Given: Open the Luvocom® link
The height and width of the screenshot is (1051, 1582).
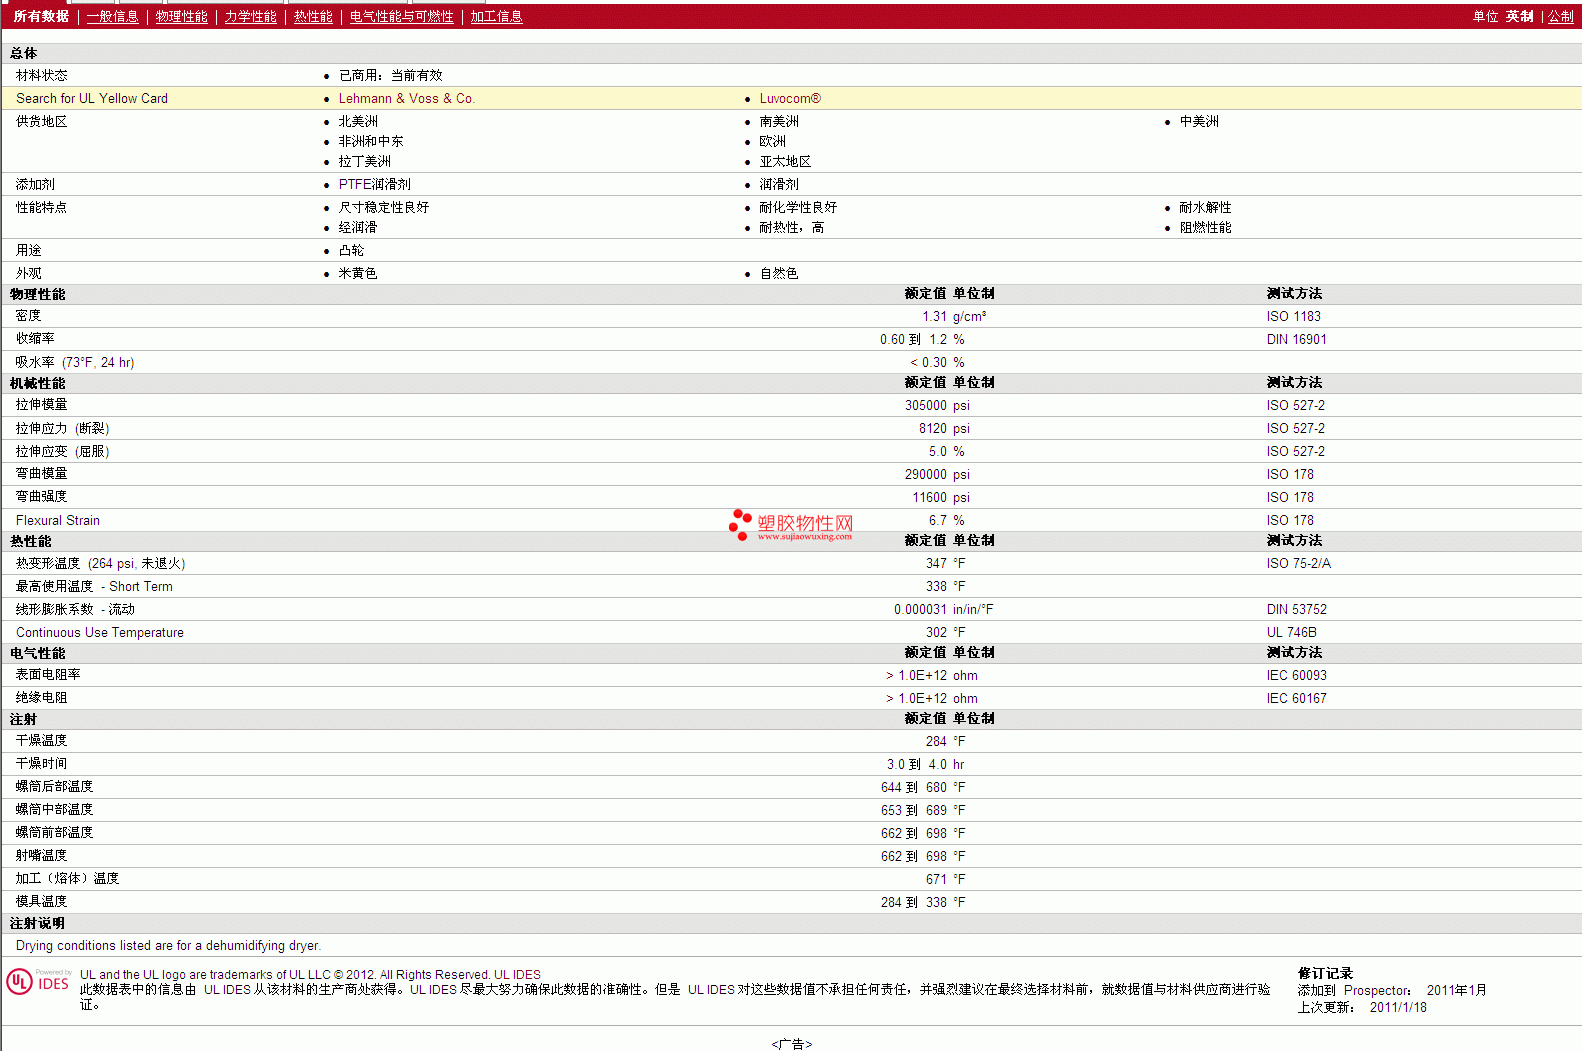Looking at the screenshot, I should point(790,98).
